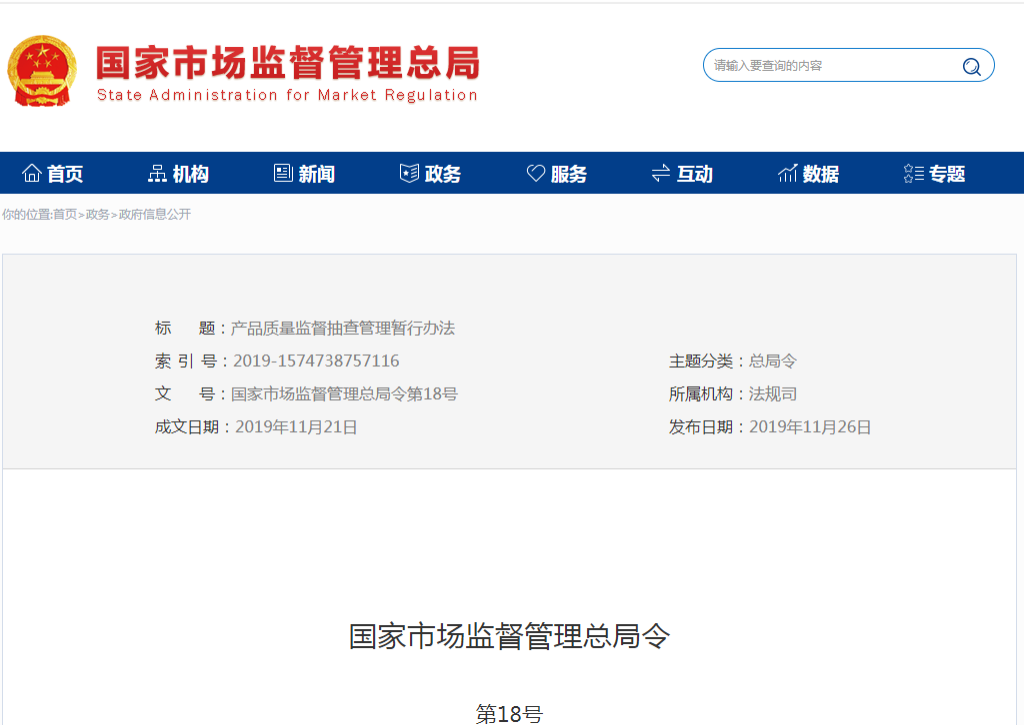Click the heading 国家市场监督管理总局令
This screenshot has height=725, width=1024.
[509, 636]
